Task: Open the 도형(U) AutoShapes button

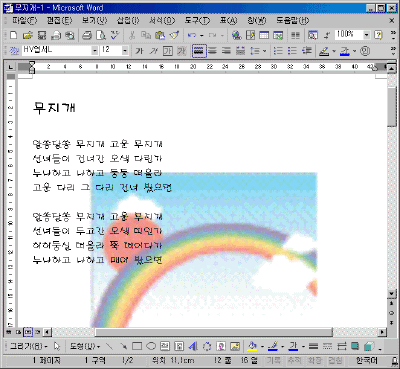Action: click(x=85, y=346)
